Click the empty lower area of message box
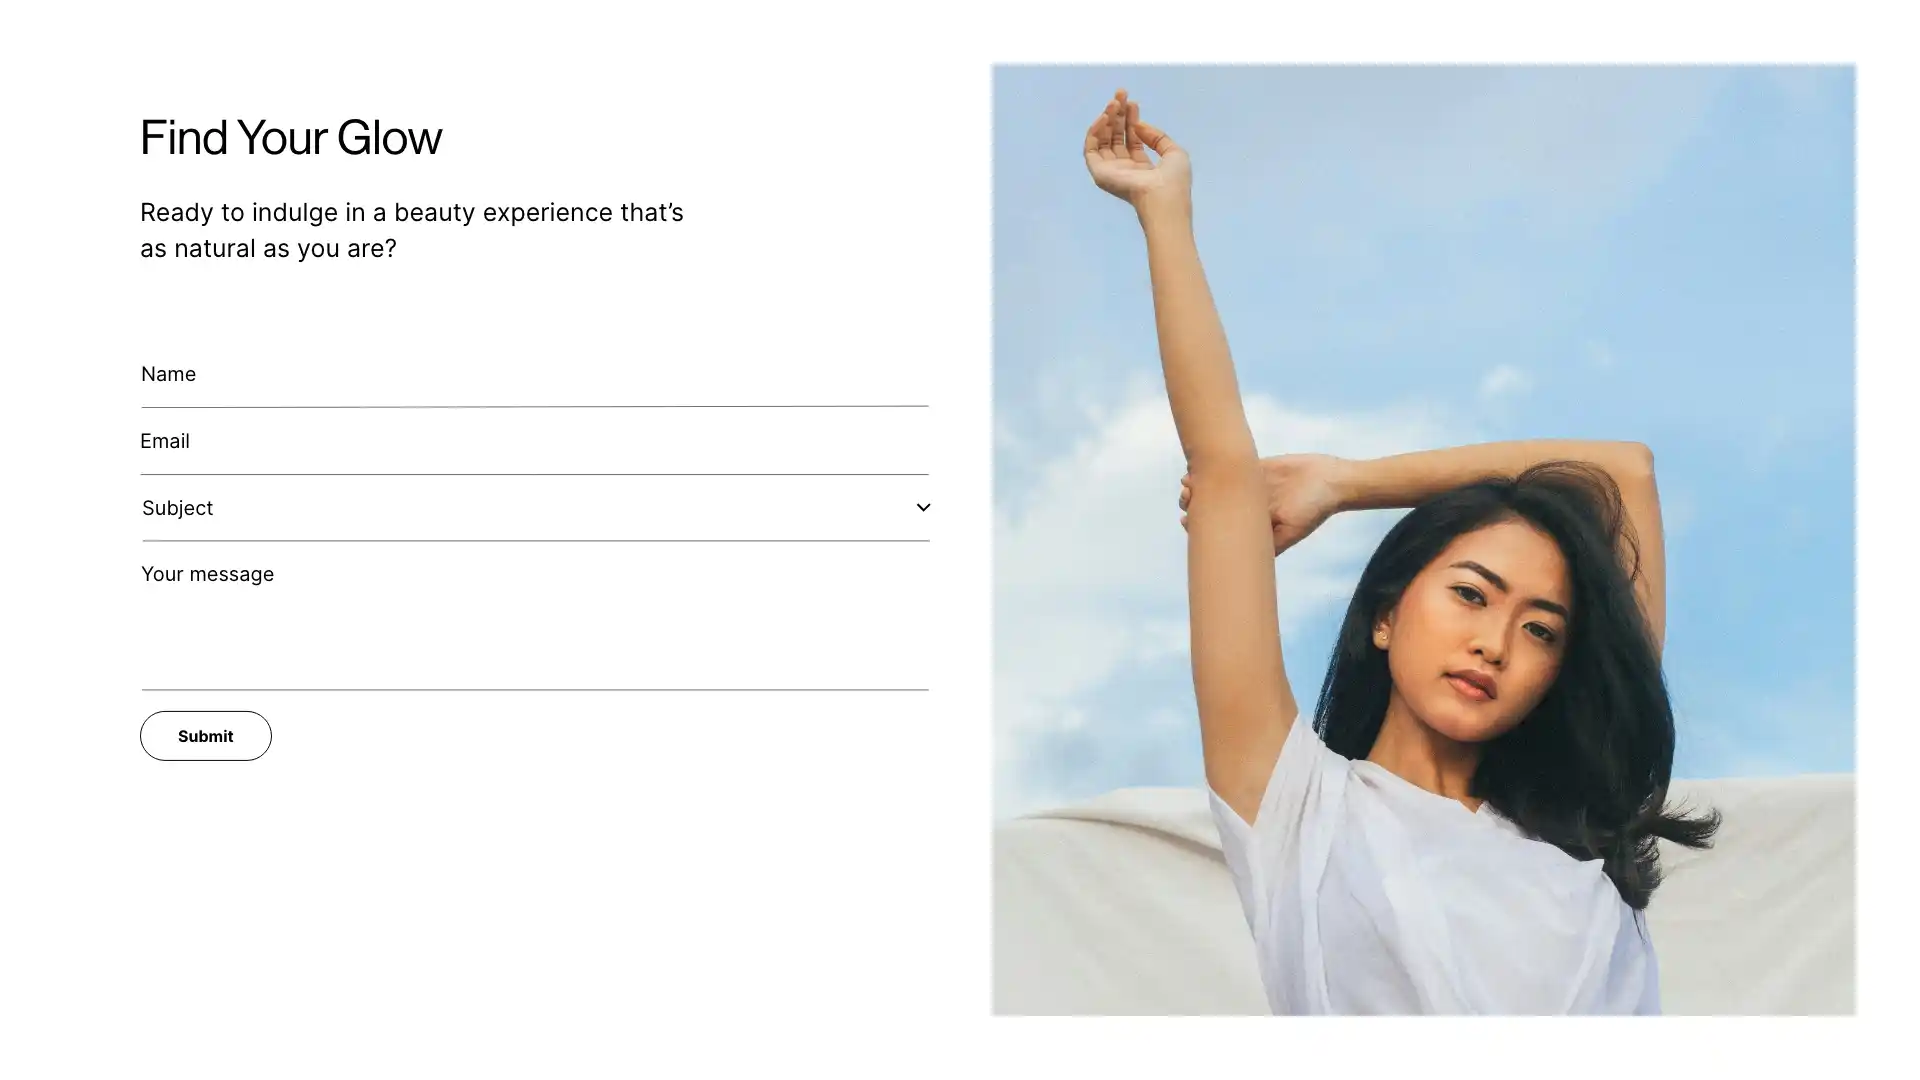Viewport: 1920px width, 1080px height. pyautogui.click(x=535, y=650)
